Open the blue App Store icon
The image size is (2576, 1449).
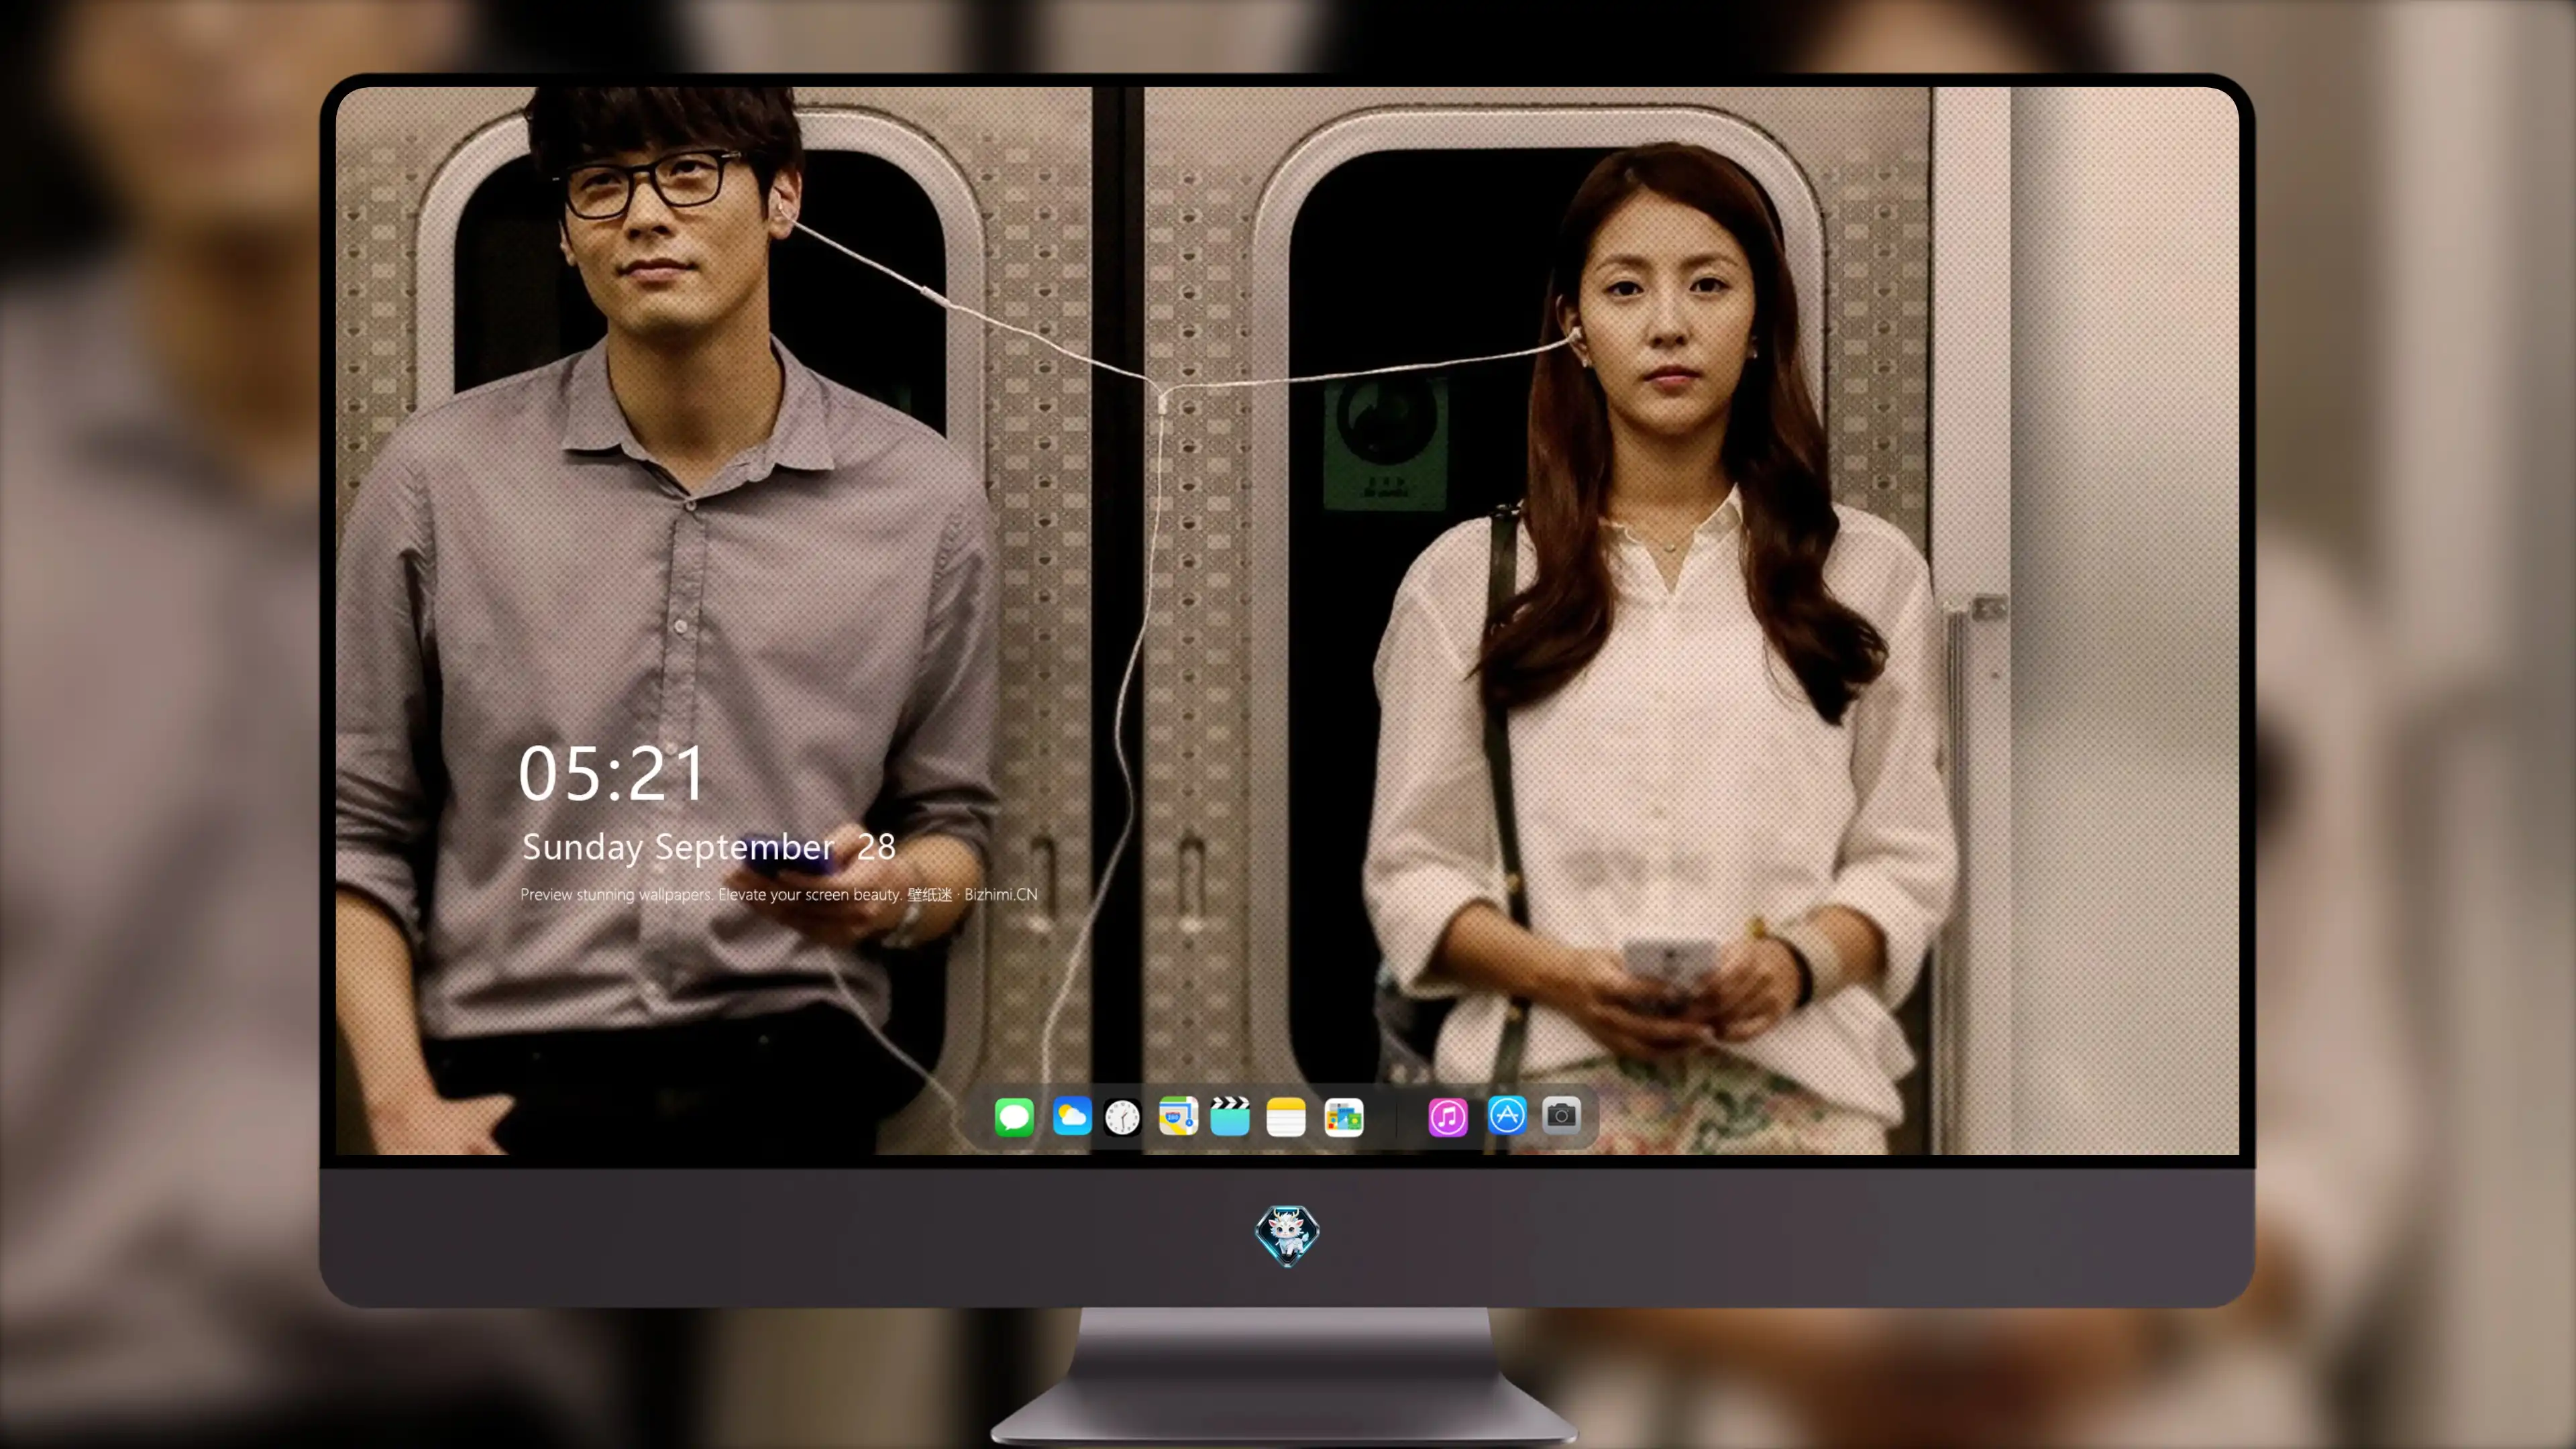(x=1507, y=1115)
